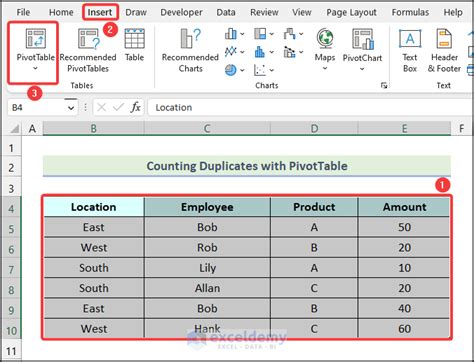The width and height of the screenshot is (474, 362).
Task: Select column C header
Action: [x=207, y=128]
